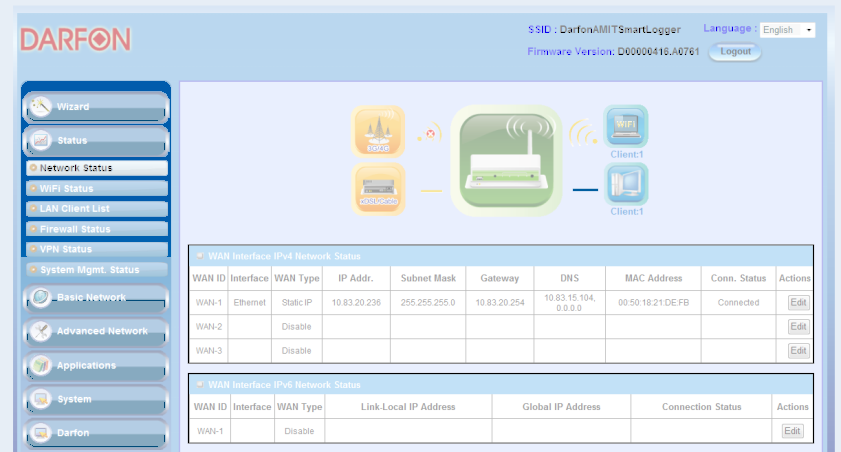Image resolution: width=841 pixels, height=452 pixels.
Task: Open the Wizard menu
Action: (96, 107)
